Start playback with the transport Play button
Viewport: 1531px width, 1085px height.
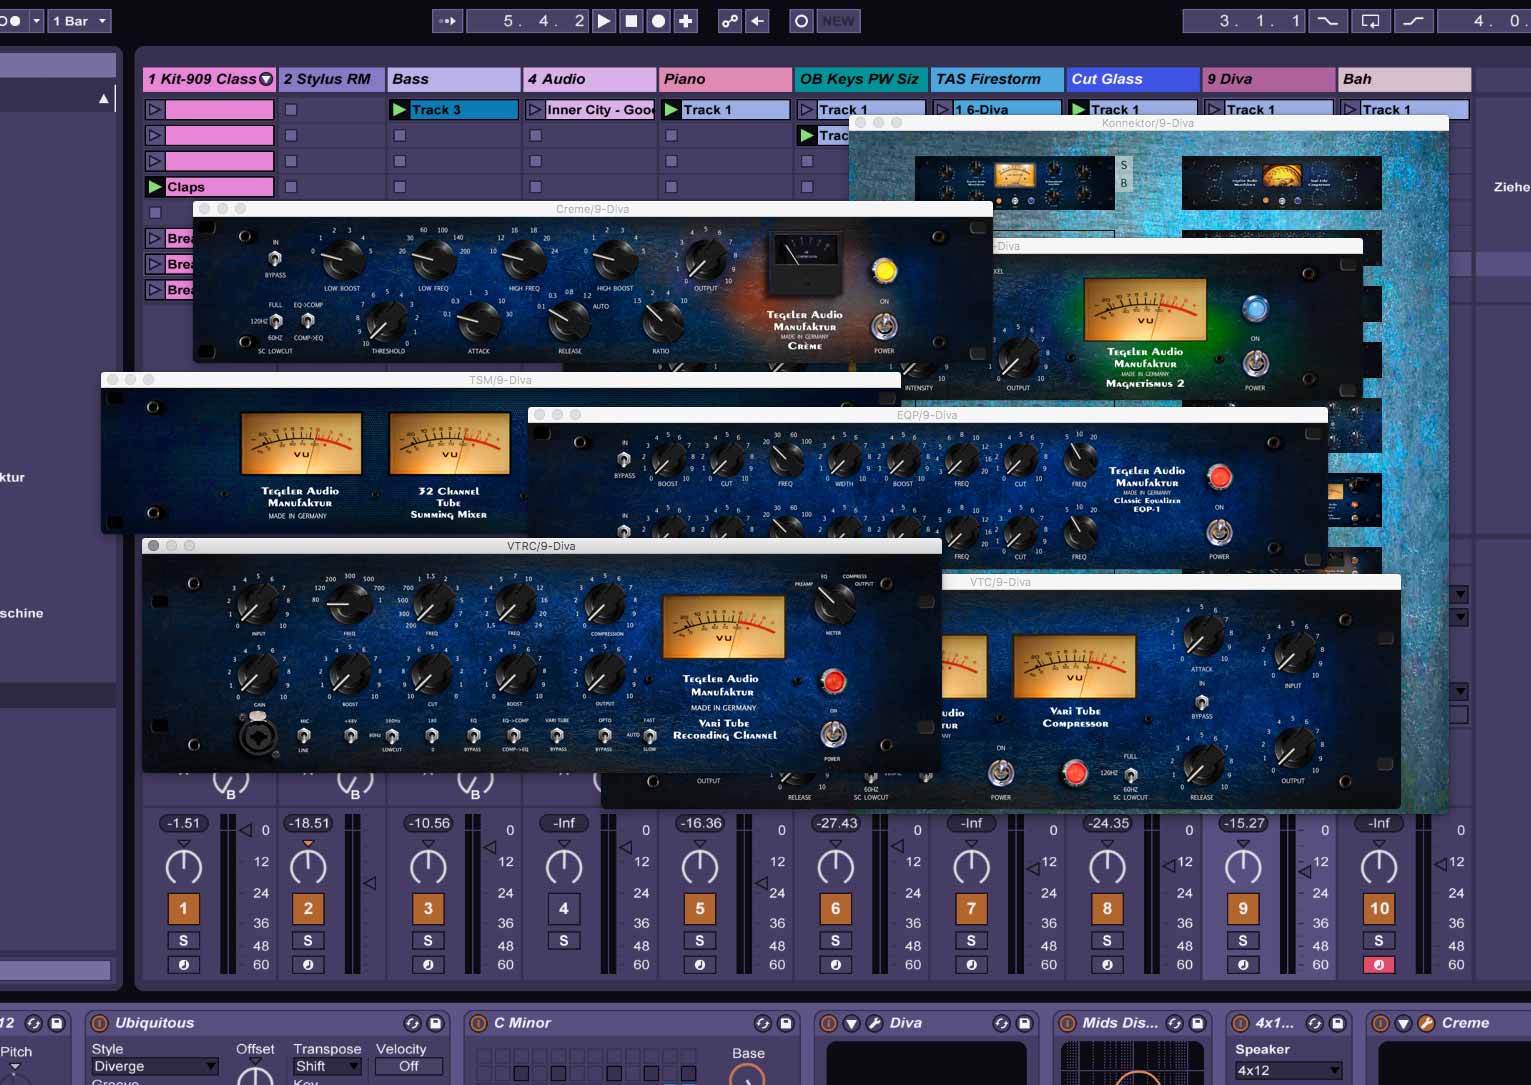[604, 21]
